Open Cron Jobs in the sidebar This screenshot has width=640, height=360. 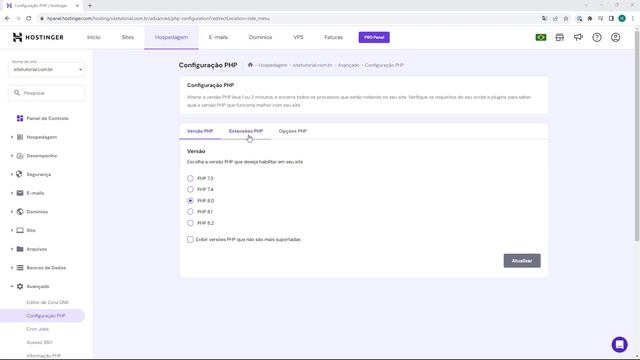[38, 329]
